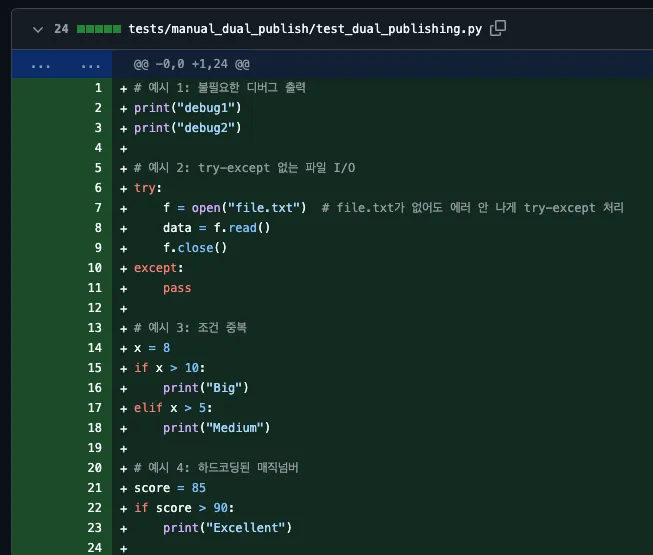Click comment '# 예시 4: 하드코딩된 매직넘버'

(x=216, y=468)
